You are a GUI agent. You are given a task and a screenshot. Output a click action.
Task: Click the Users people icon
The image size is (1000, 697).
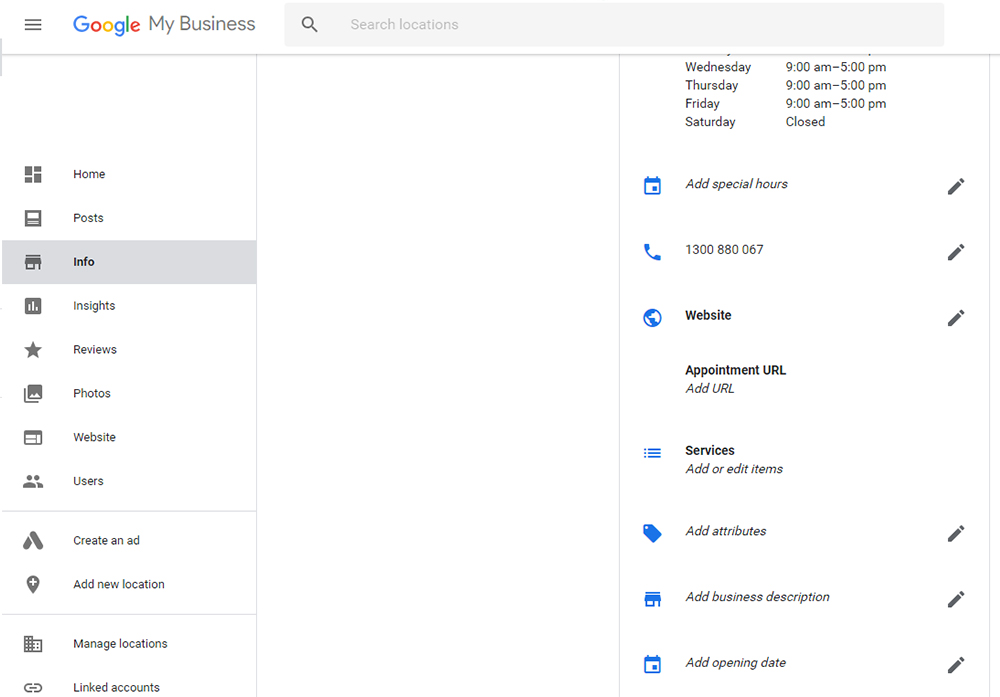33,481
